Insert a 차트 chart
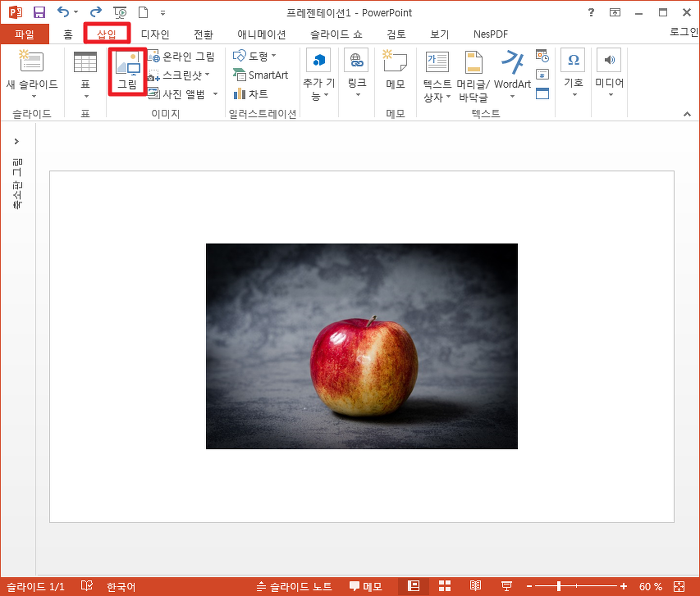 tap(250, 94)
